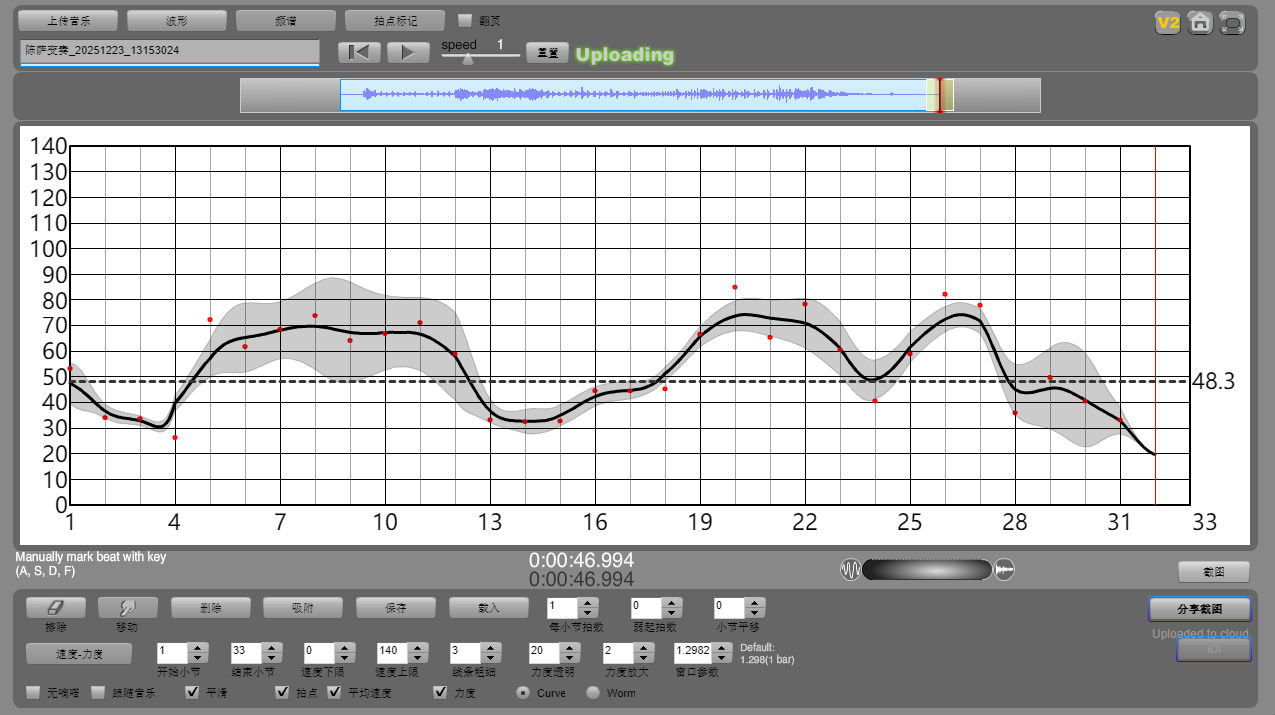Click the speed slider handle
1275x715 pixels.
[467, 59]
